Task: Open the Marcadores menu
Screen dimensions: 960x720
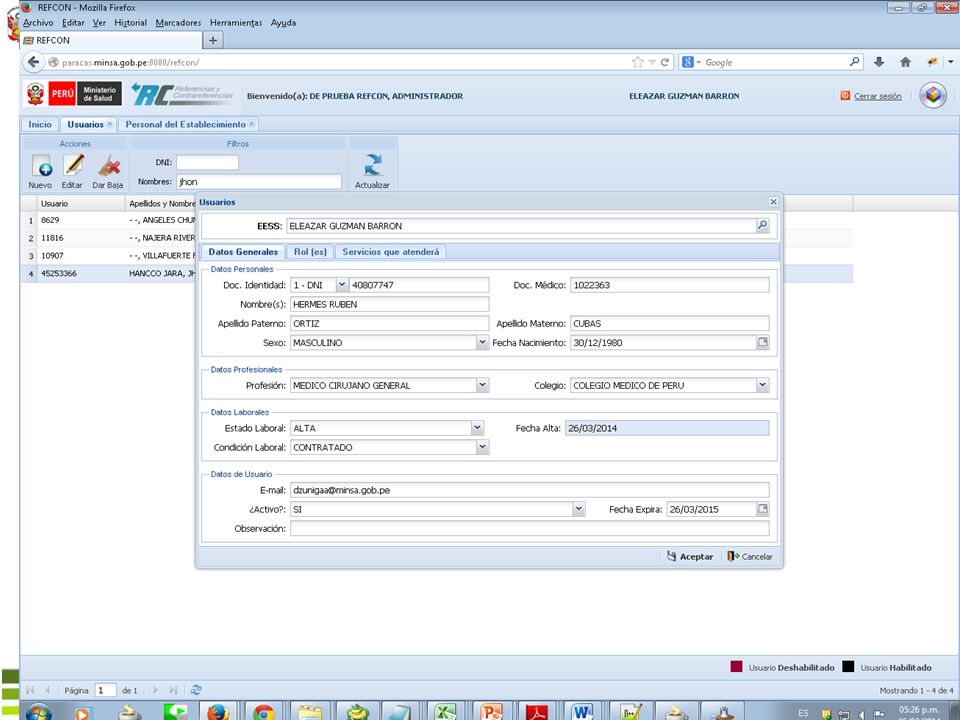Action: [x=178, y=23]
